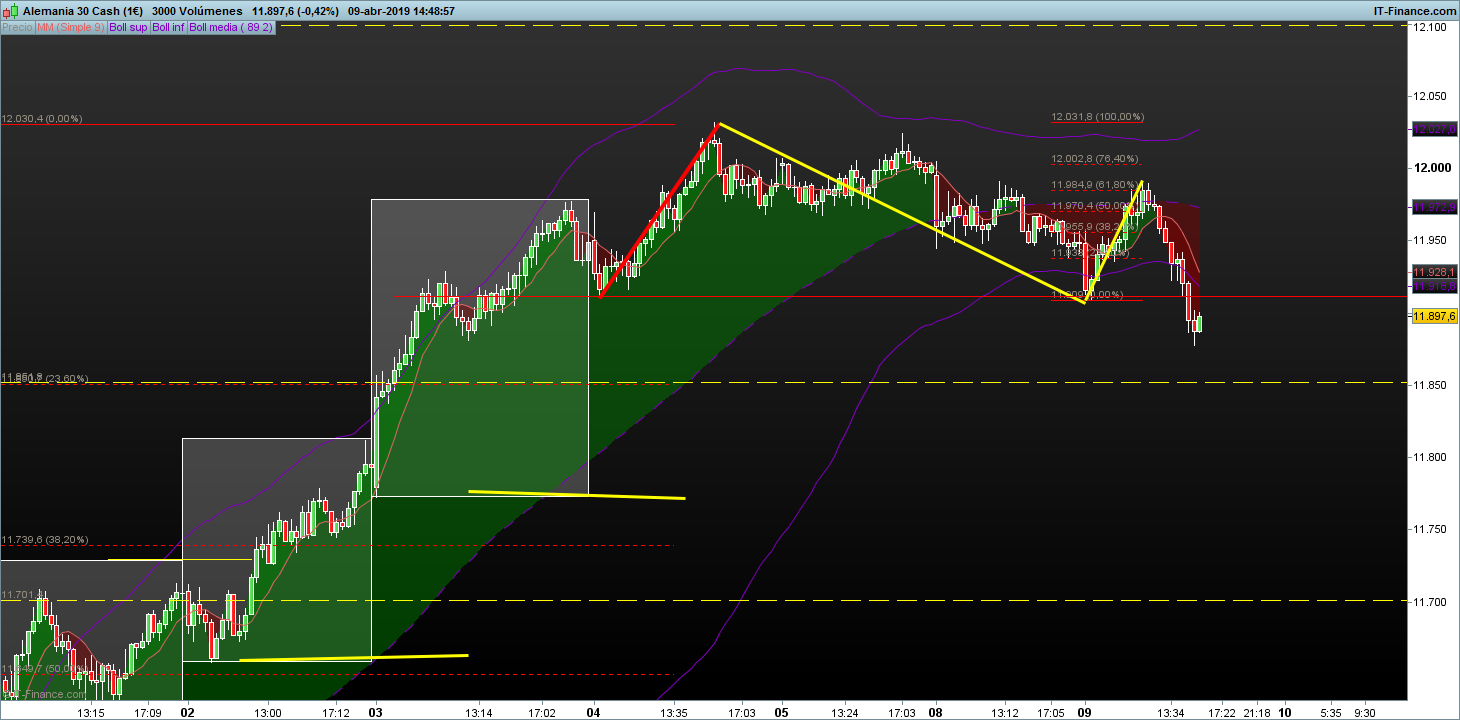Click the 12.027,0 Bollinger price tag

click(x=1433, y=129)
